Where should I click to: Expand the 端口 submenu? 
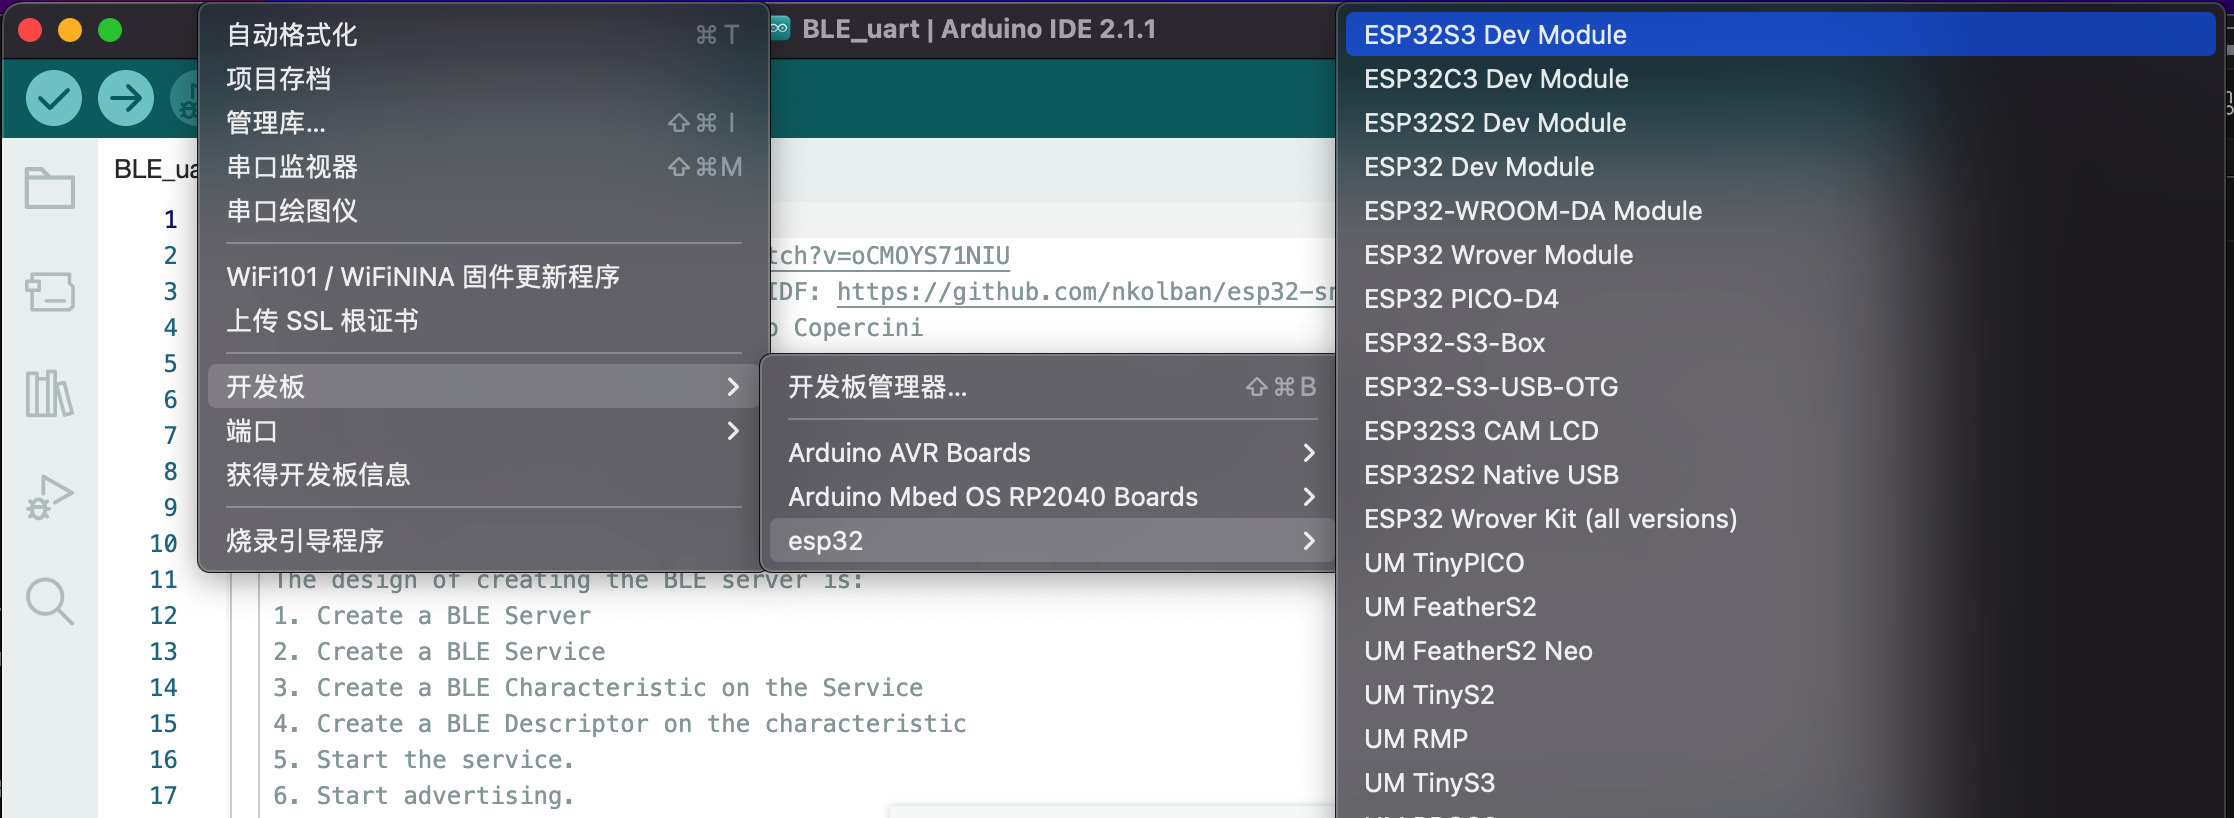[x=484, y=431]
